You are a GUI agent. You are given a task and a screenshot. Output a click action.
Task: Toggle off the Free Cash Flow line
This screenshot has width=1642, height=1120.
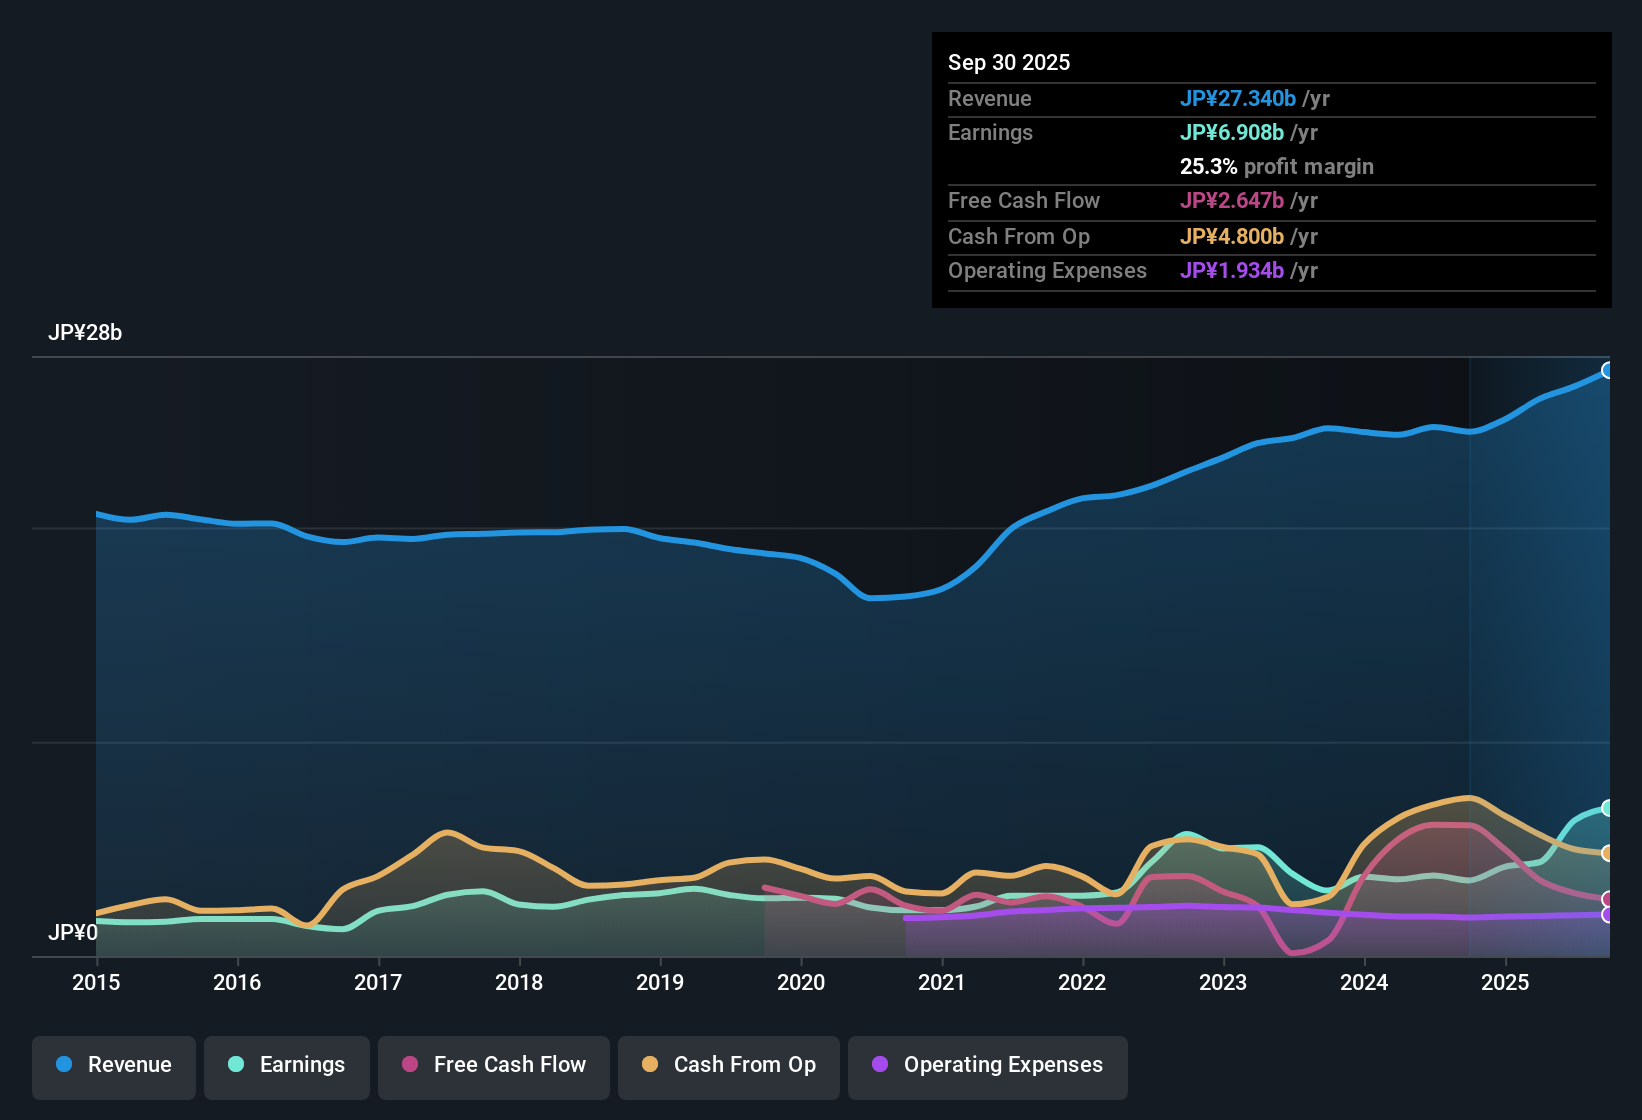click(x=493, y=1065)
